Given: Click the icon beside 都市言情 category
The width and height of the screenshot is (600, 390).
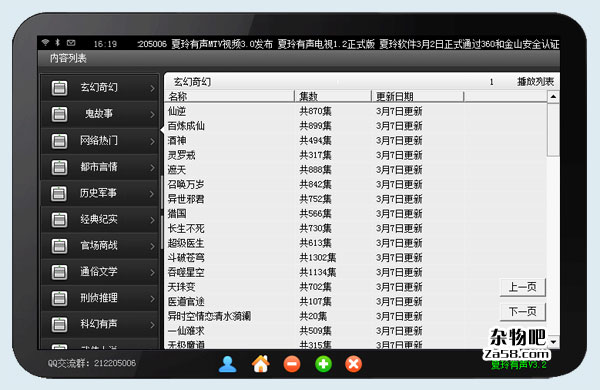Looking at the screenshot, I should point(59,167).
